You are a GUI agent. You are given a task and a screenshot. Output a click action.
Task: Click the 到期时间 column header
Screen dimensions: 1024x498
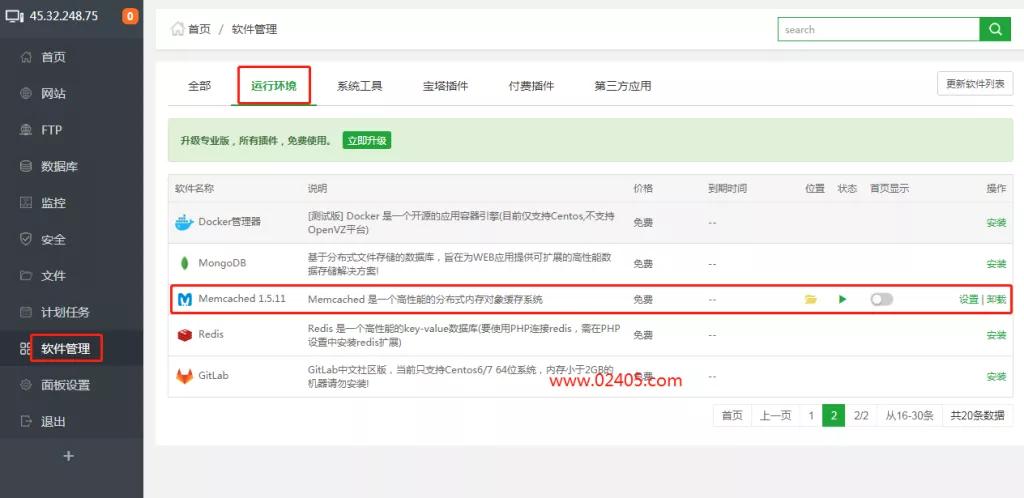click(x=727, y=189)
